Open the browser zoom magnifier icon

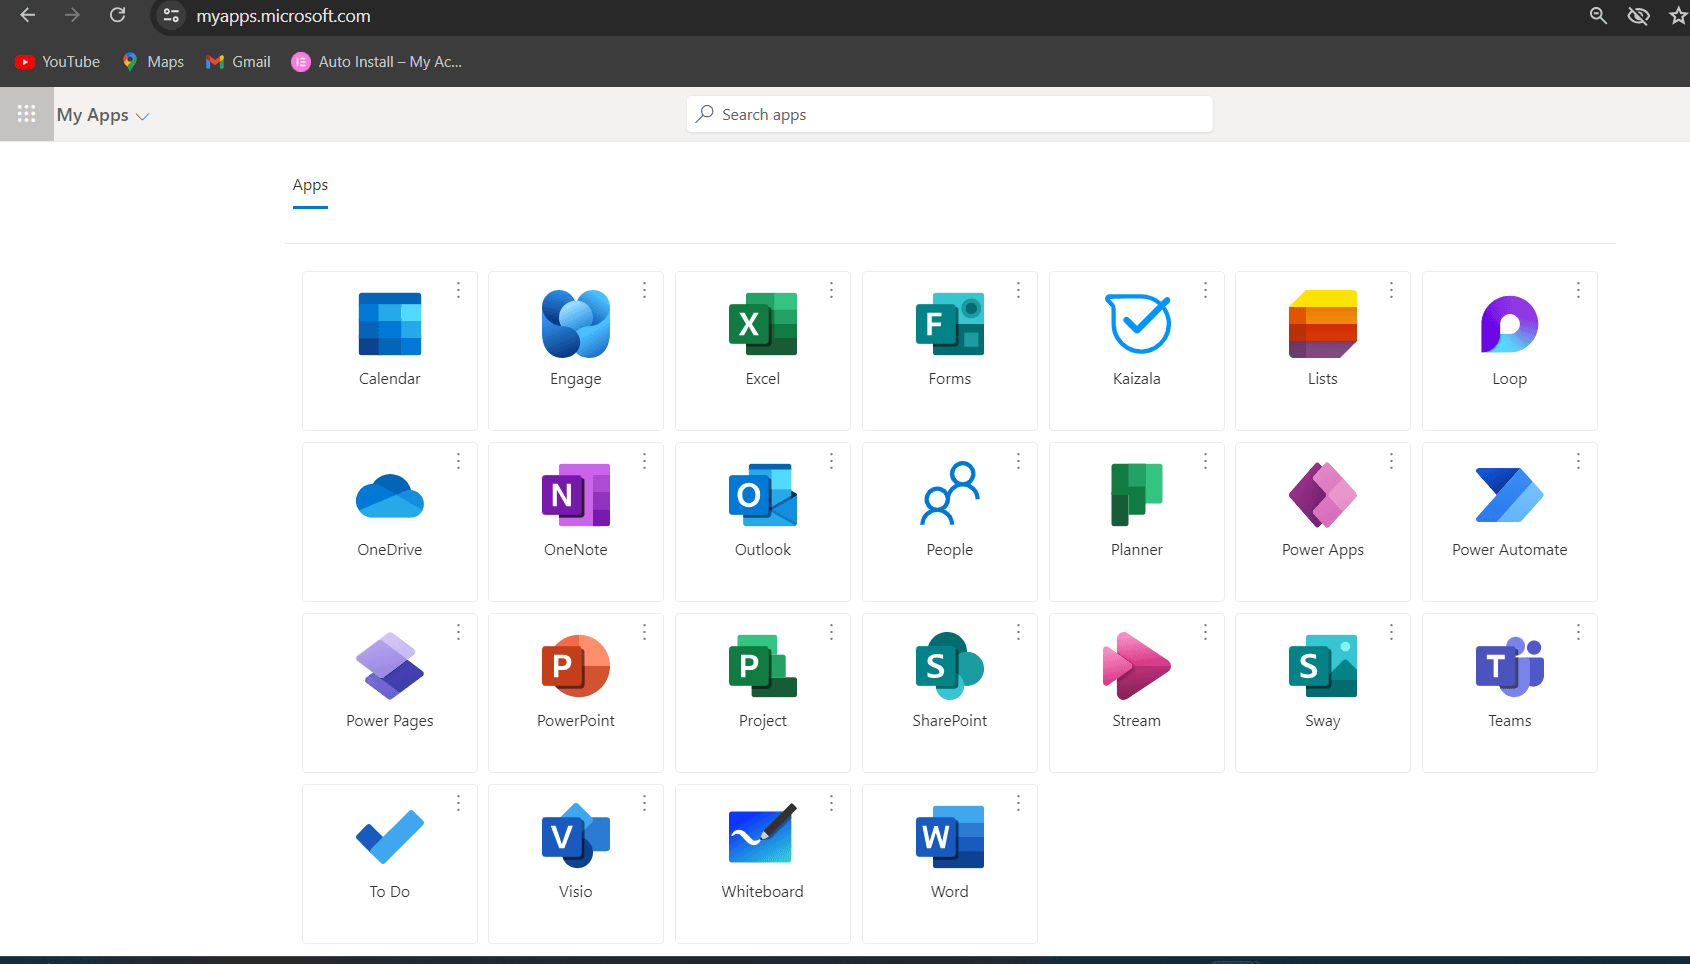(1598, 16)
